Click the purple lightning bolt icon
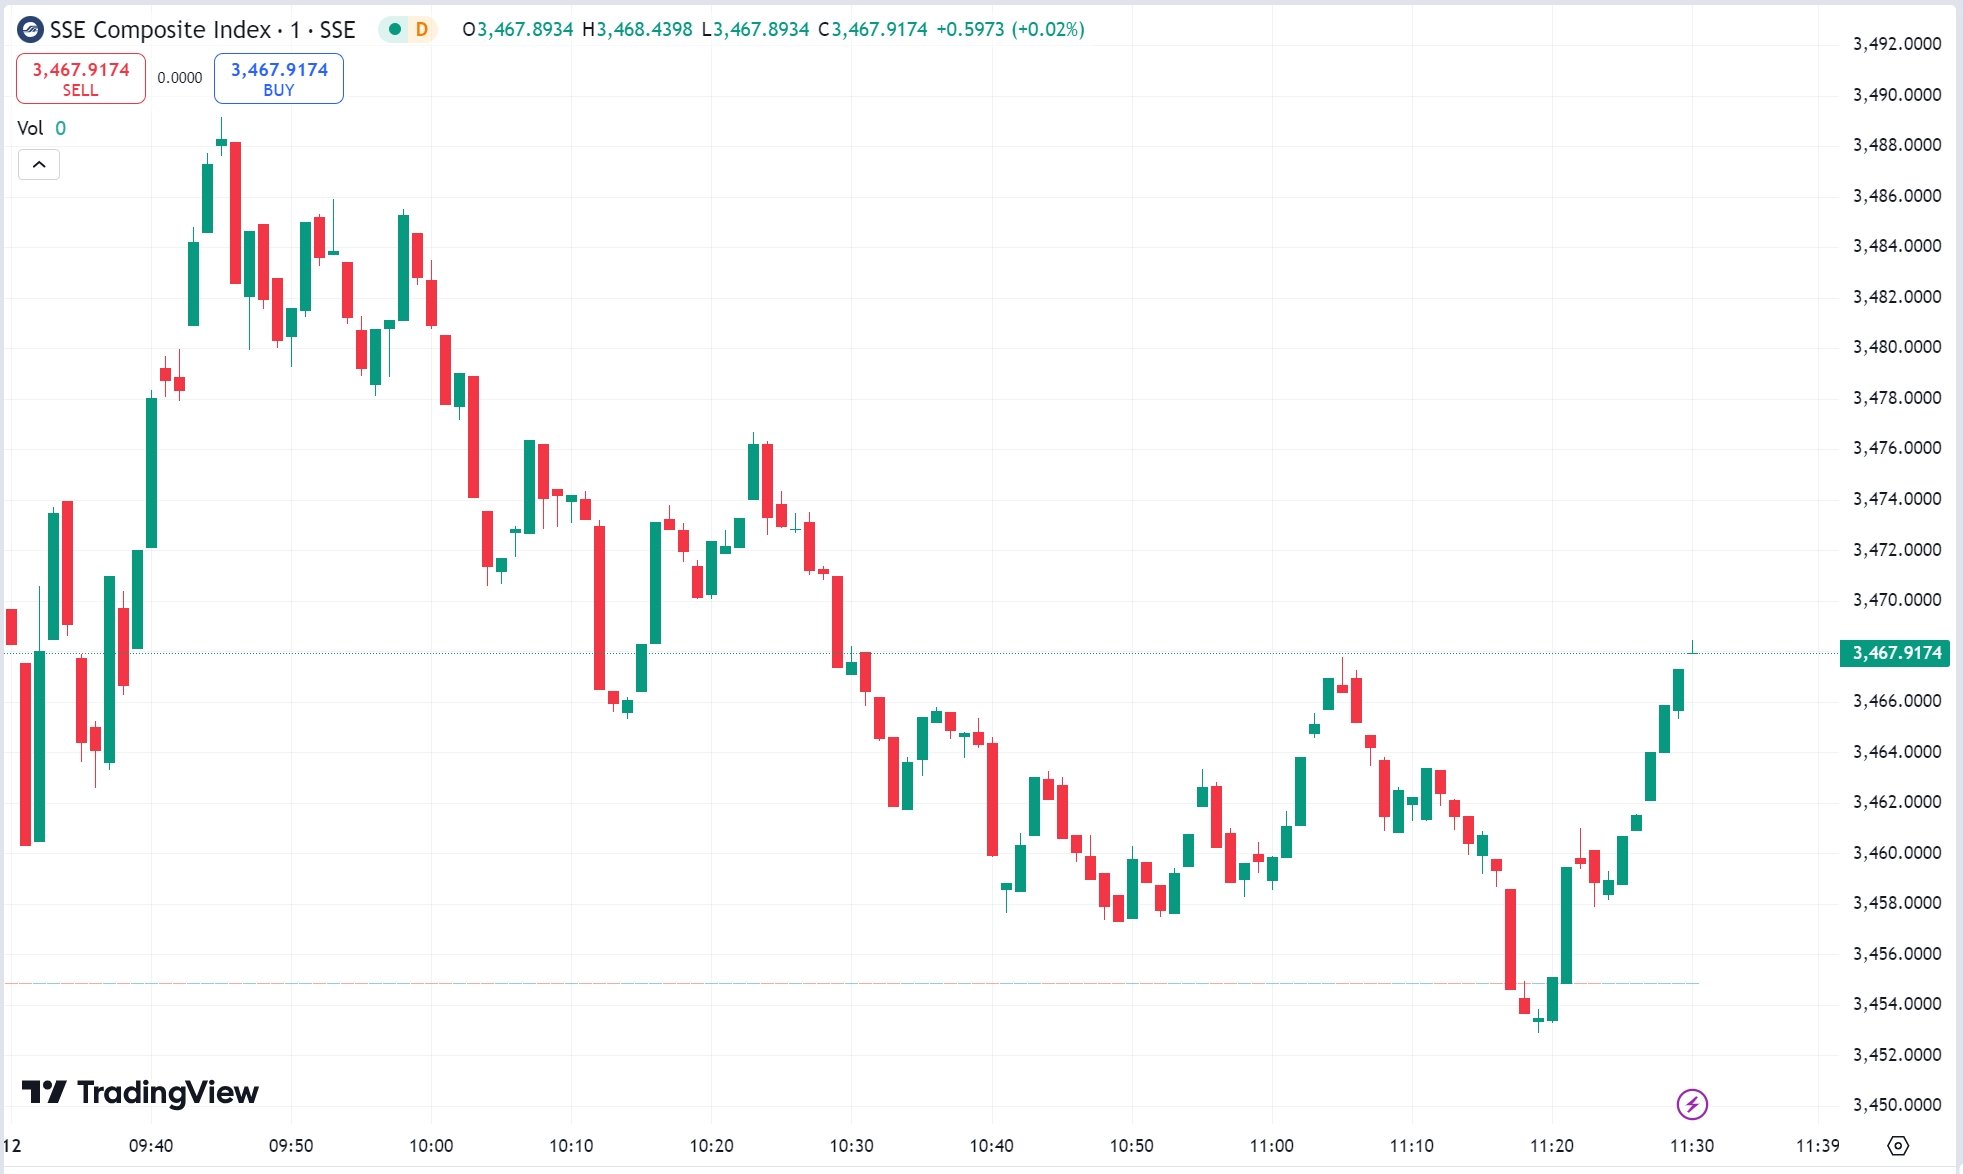Screen dimensions: 1963x1174 point(1692,1104)
